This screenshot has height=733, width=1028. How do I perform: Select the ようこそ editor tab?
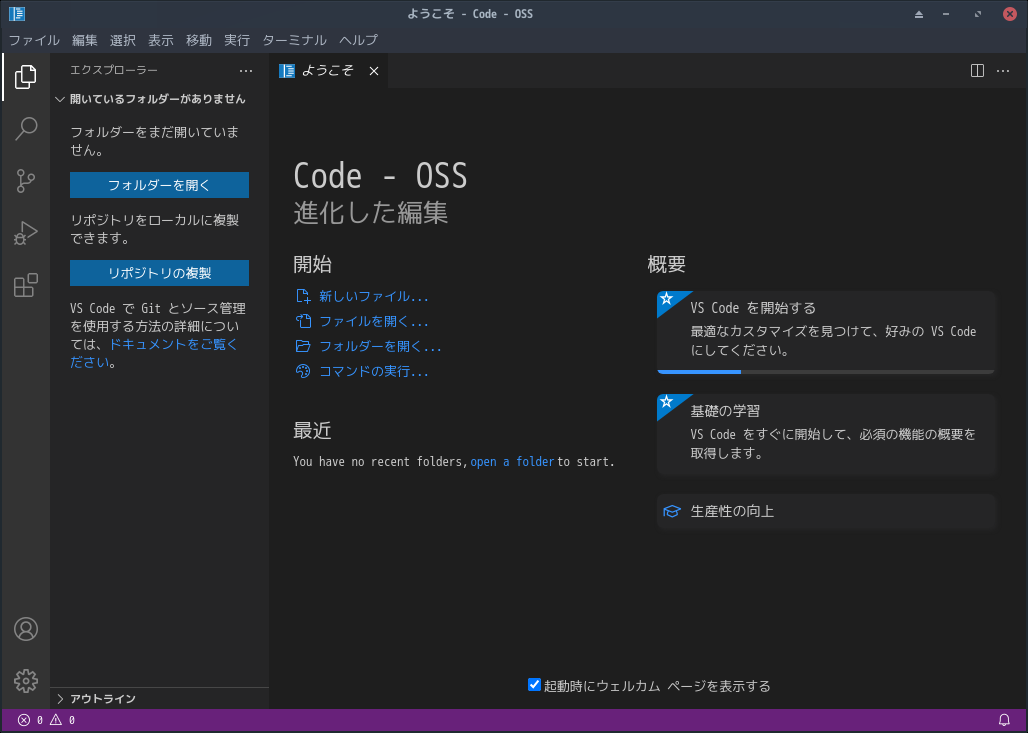click(x=328, y=71)
